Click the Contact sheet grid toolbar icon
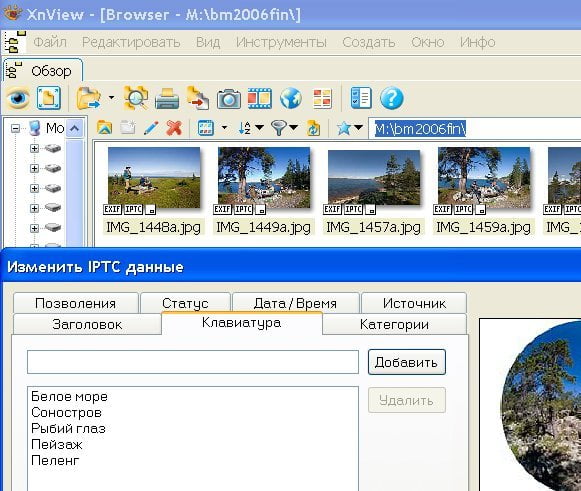This screenshot has height=491, width=581. [322, 98]
